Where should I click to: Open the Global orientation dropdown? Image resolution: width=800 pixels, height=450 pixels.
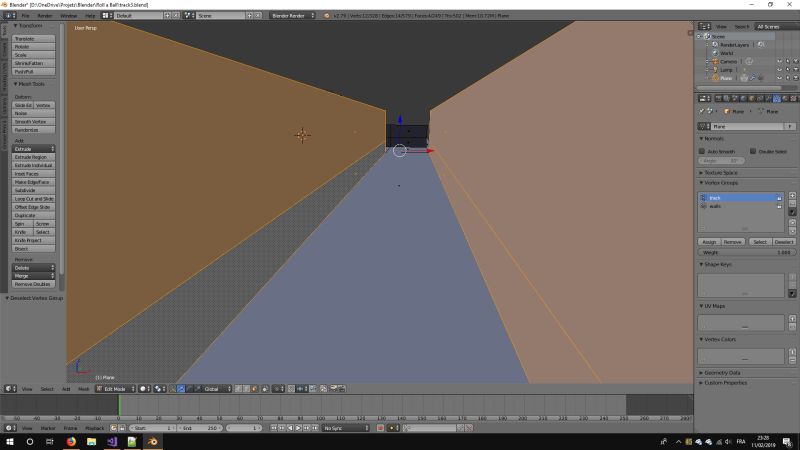pyautogui.click(x=217, y=389)
